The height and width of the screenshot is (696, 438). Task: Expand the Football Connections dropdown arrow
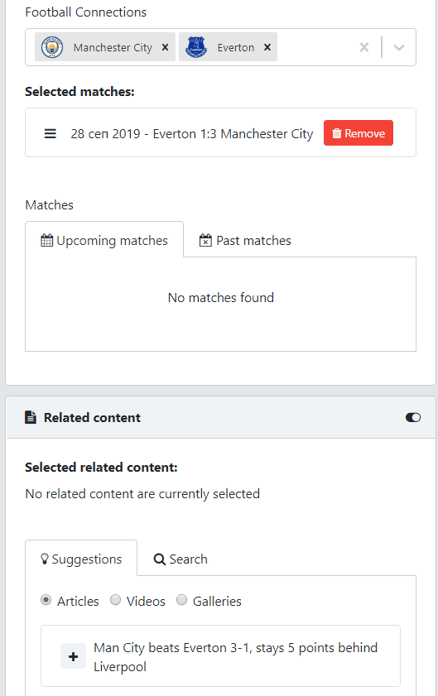coord(399,47)
